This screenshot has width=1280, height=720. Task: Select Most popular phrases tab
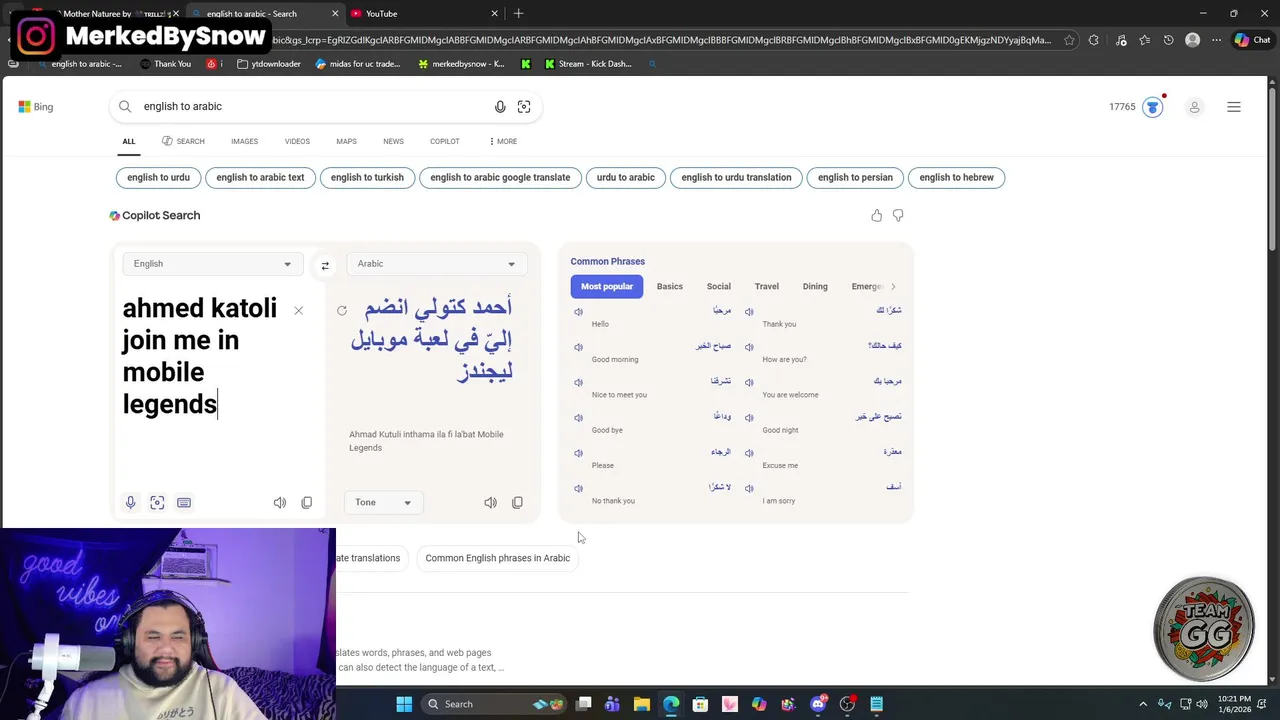pyautogui.click(x=607, y=286)
